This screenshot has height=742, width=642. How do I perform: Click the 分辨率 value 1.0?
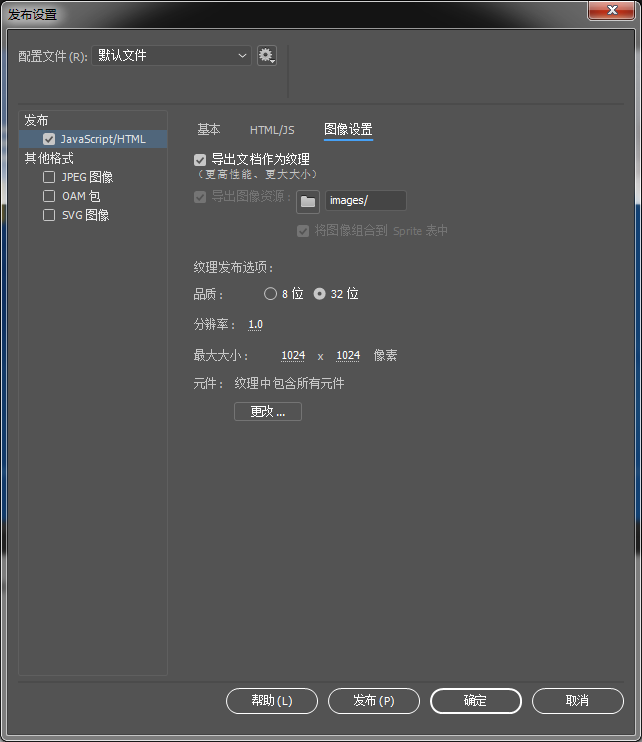pyautogui.click(x=255, y=325)
